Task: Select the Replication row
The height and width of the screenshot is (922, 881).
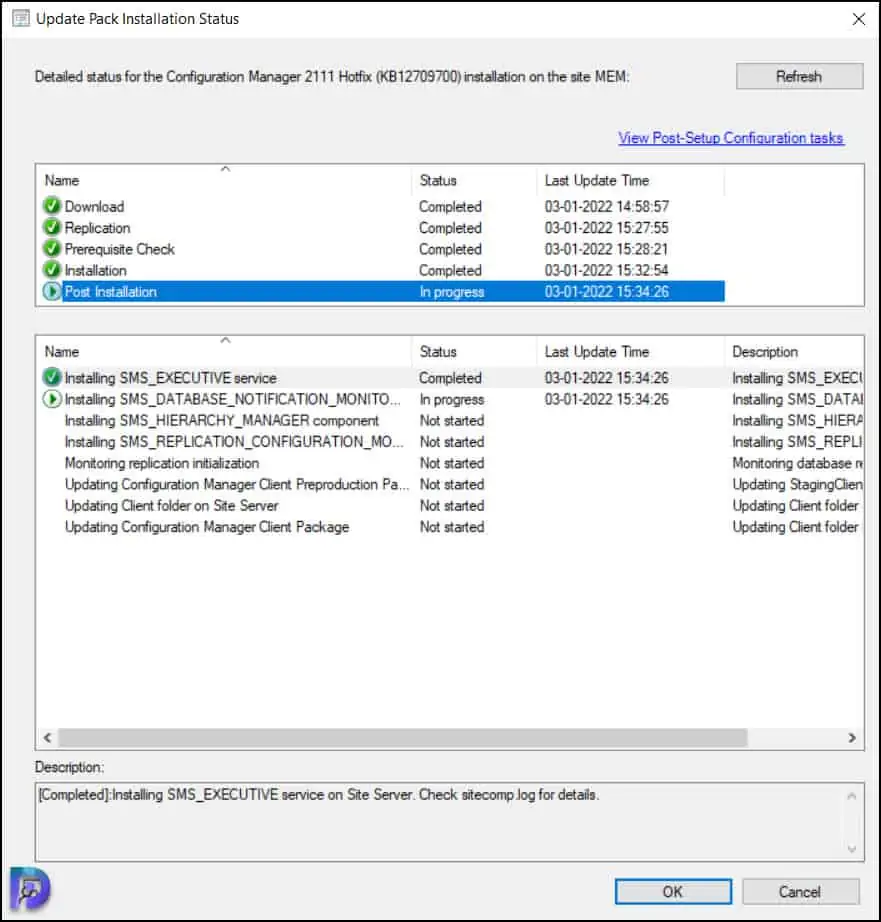Action: point(382,228)
